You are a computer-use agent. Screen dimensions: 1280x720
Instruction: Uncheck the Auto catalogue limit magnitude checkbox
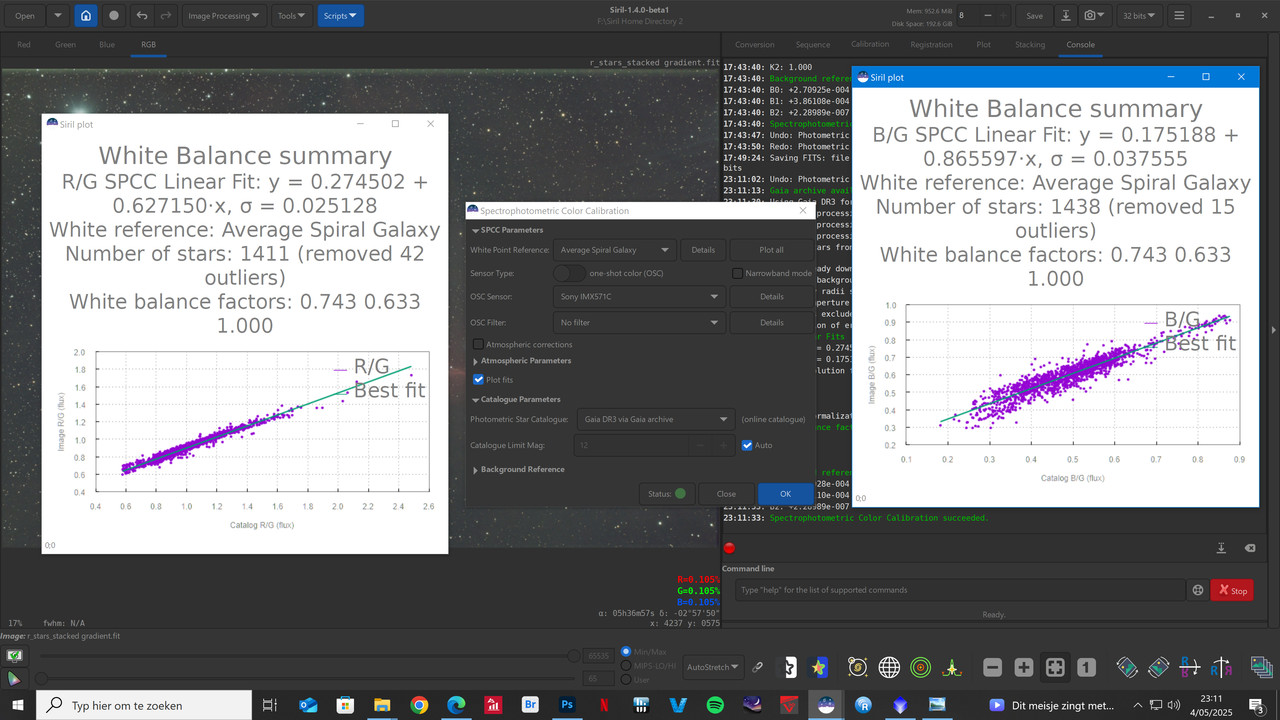pyautogui.click(x=747, y=445)
